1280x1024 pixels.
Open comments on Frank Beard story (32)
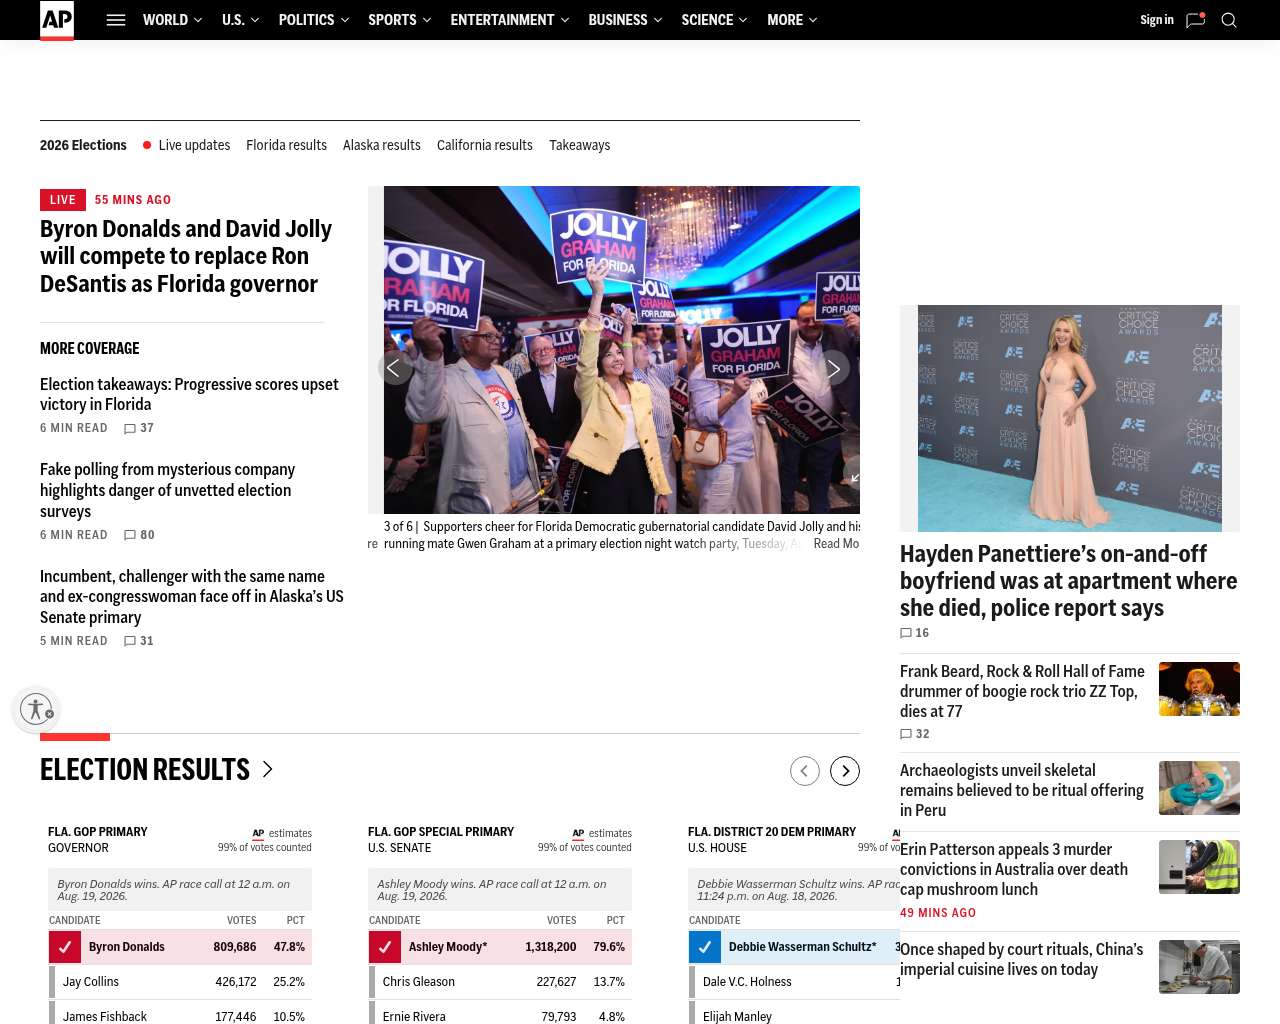[x=915, y=734]
